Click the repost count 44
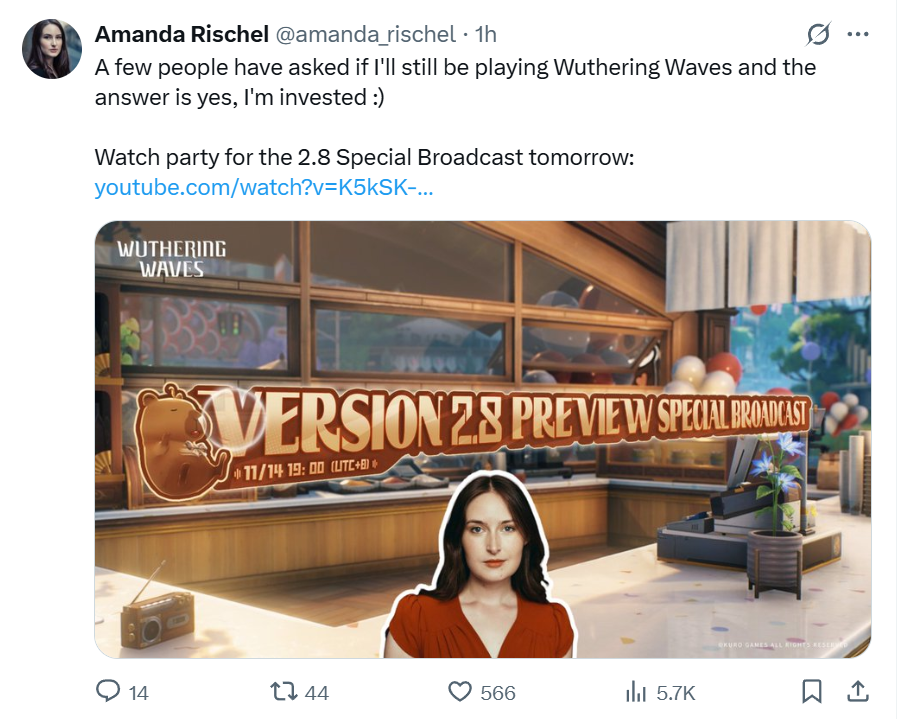 pos(316,692)
